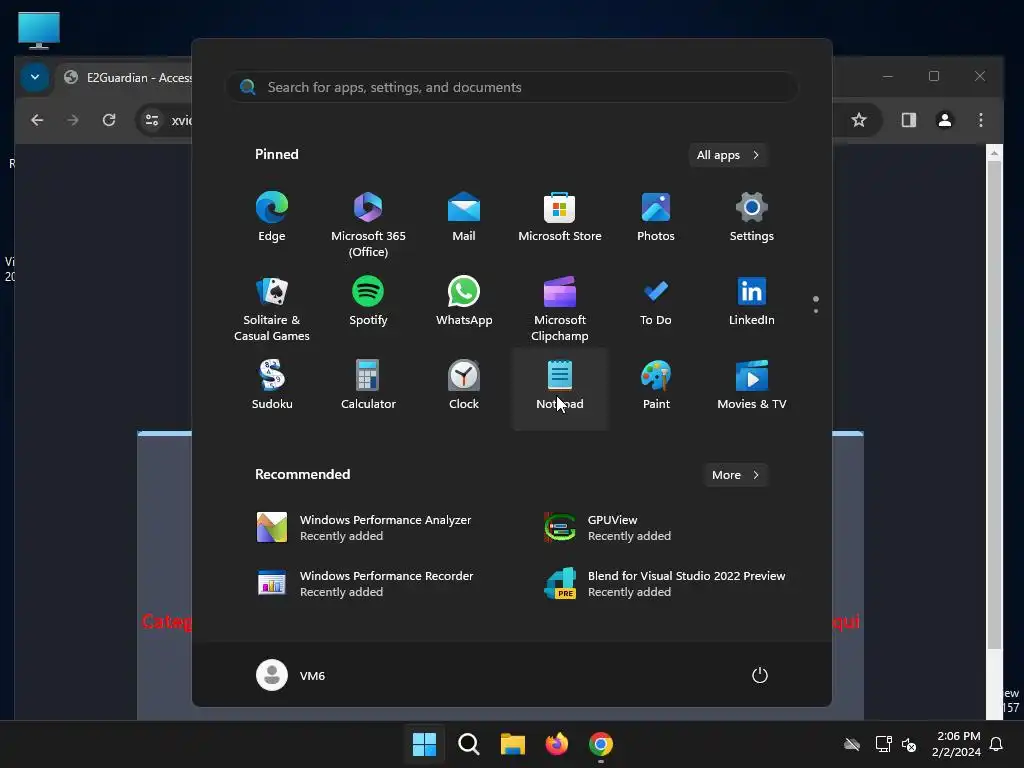The image size is (1024, 768).
Task: Open File Explorer from the taskbar
Action: (513, 744)
